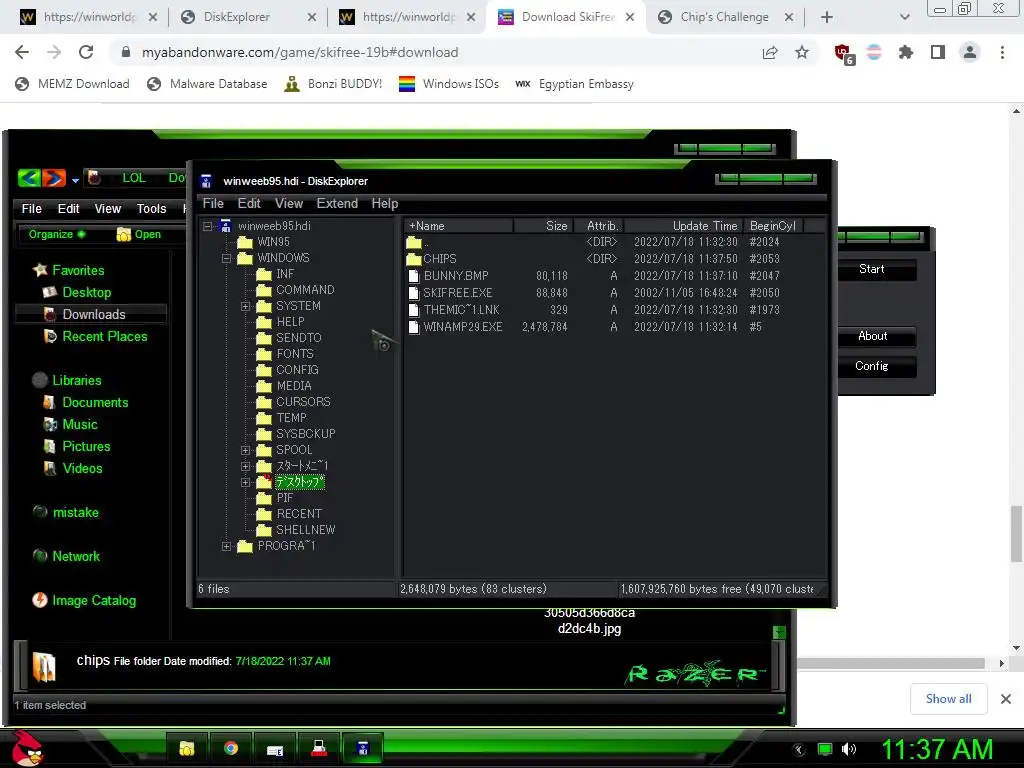Click the share page icon in address bar
The height and width of the screenshot is (768, 1024).
(x=770, y=52)
